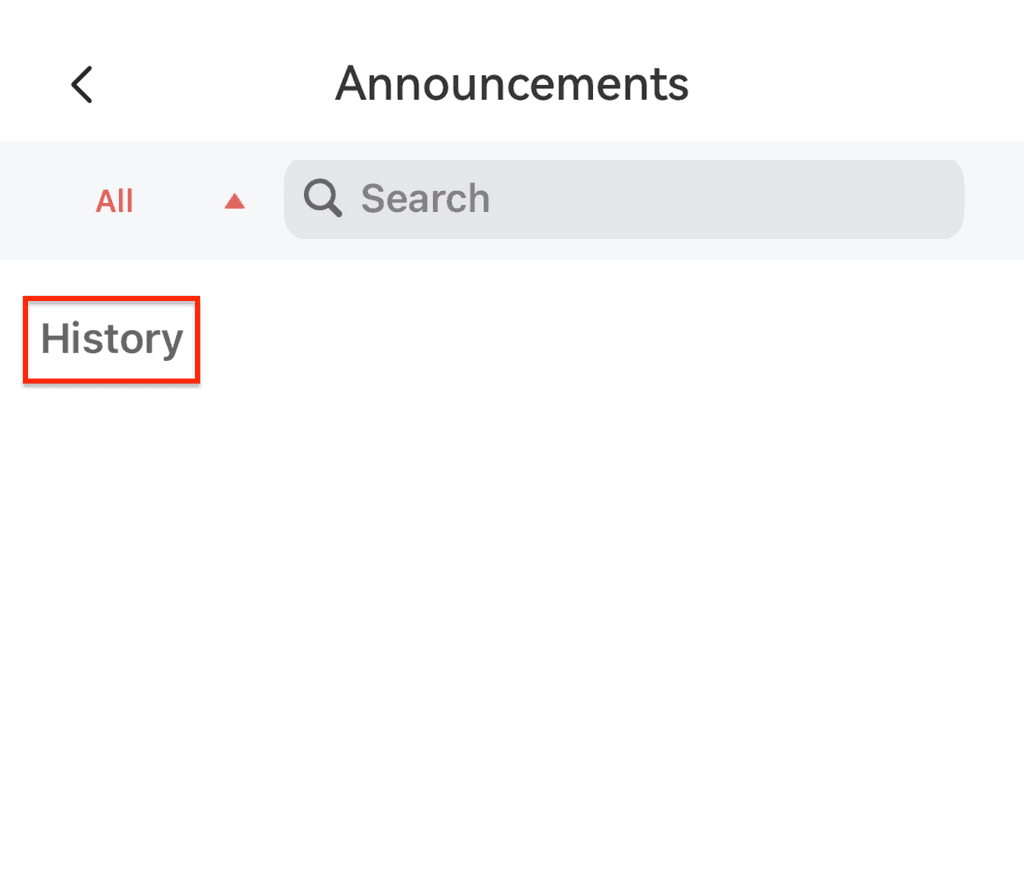Select the History section heading
1024x875 pixels.
click(x=112, y=340)
